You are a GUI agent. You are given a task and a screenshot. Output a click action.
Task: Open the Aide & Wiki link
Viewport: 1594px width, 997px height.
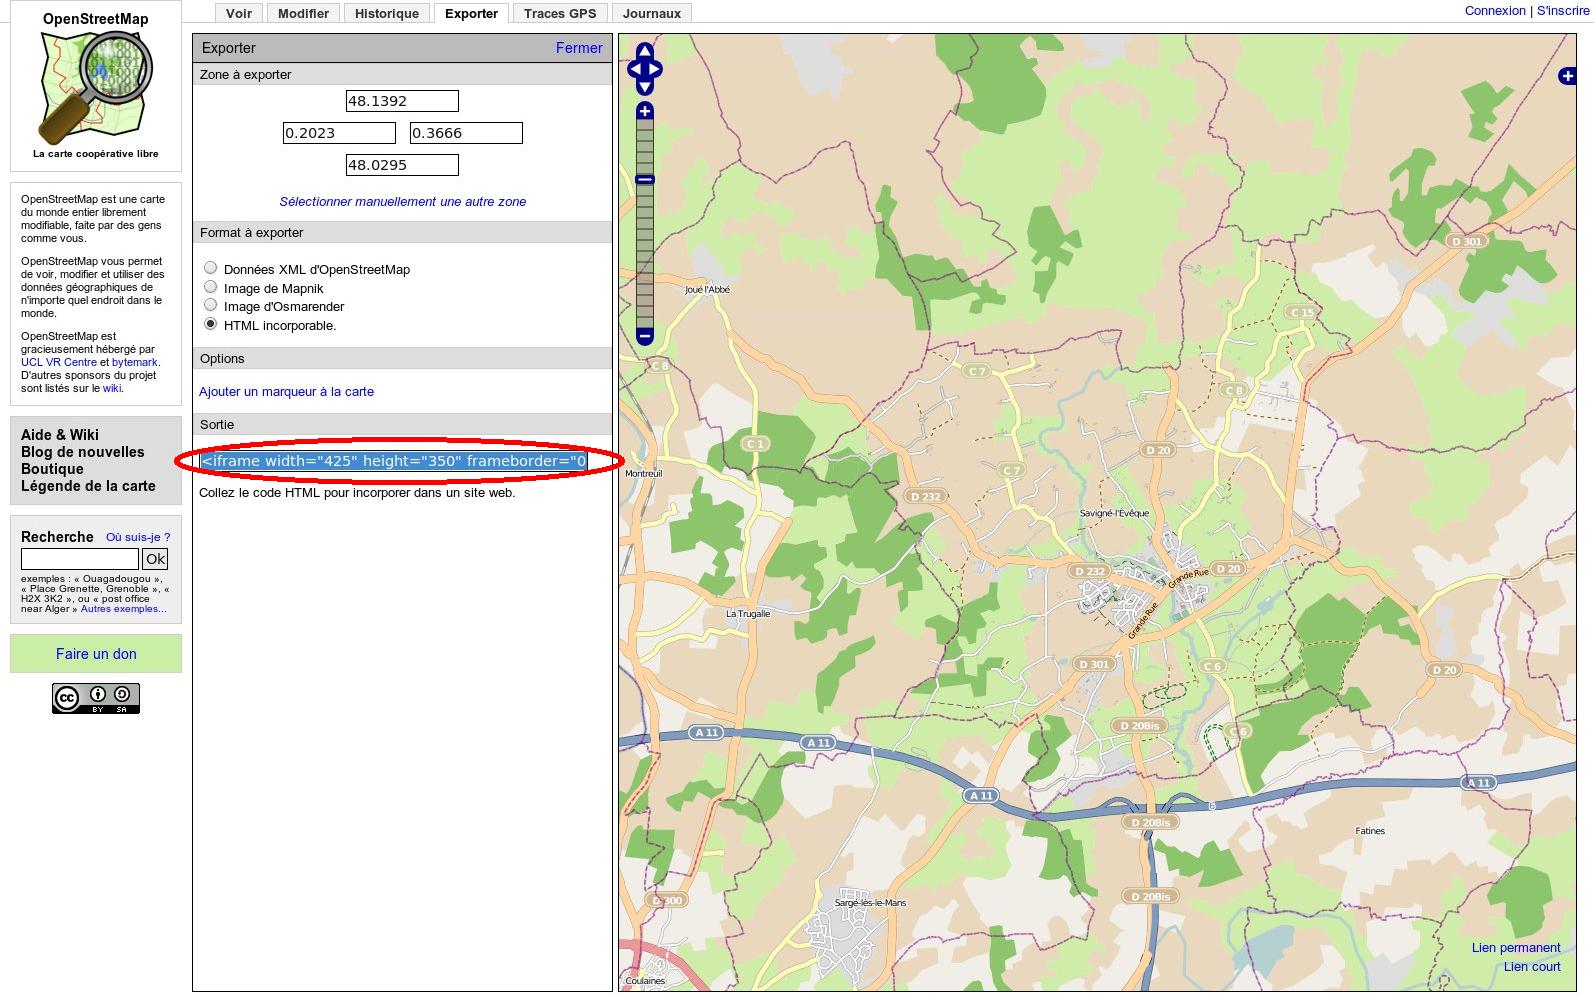tap(60, 435)
